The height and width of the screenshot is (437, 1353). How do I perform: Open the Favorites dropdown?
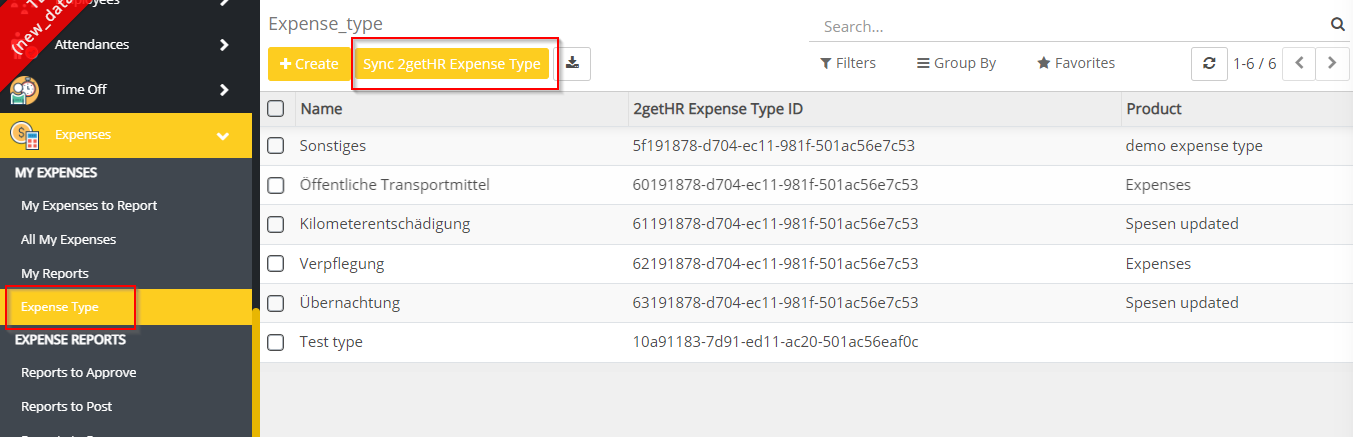tap(1076, 63)
